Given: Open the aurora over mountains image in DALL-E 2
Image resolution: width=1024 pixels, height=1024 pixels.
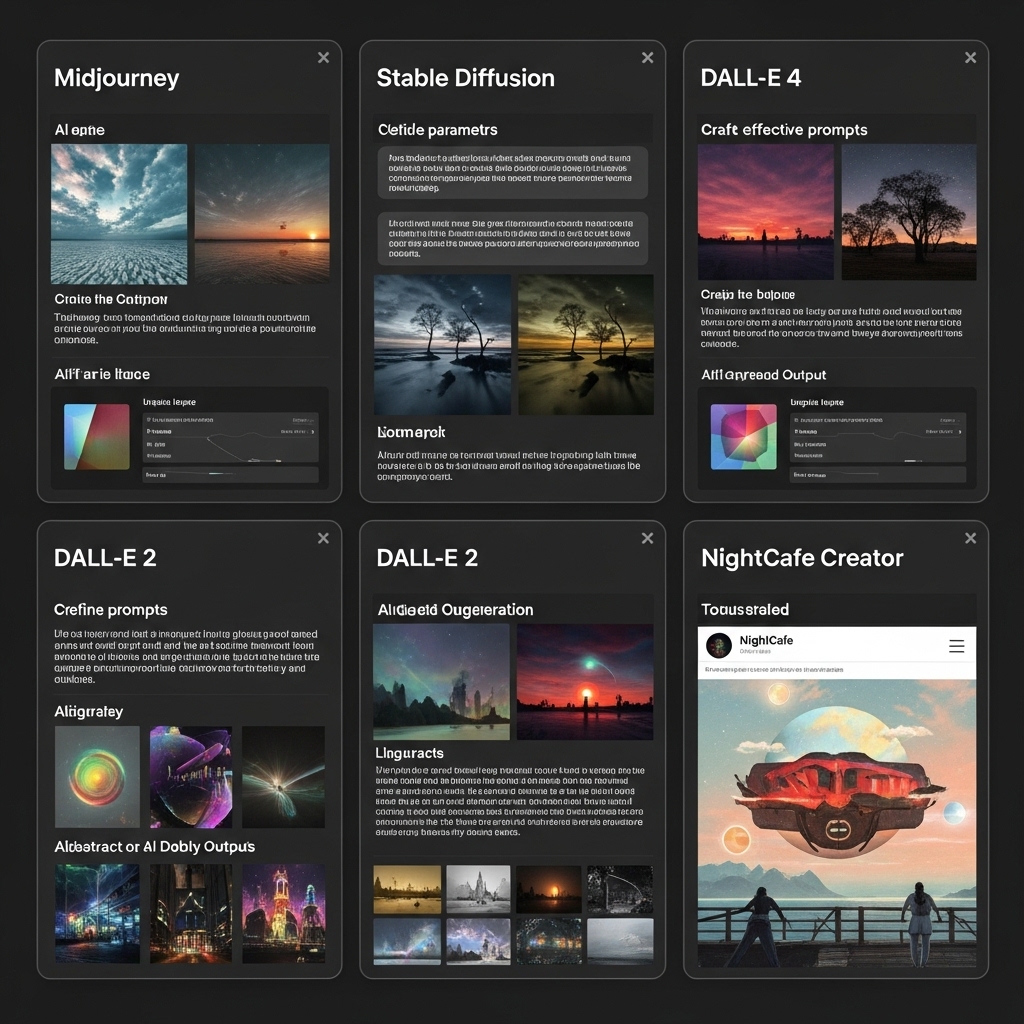Looking at the screenshot, I should (x=441, y=682).
